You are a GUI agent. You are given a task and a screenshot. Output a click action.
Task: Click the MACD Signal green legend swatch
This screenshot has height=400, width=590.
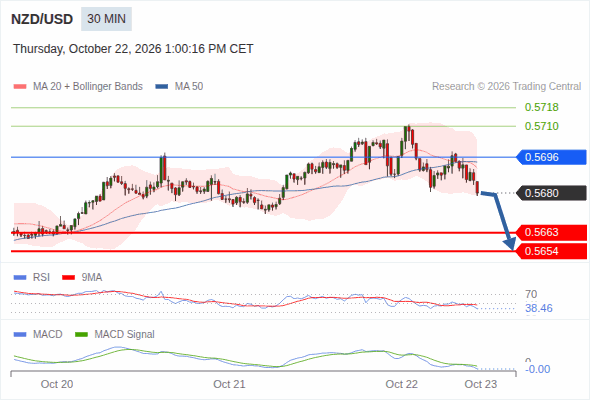point(81,335)
